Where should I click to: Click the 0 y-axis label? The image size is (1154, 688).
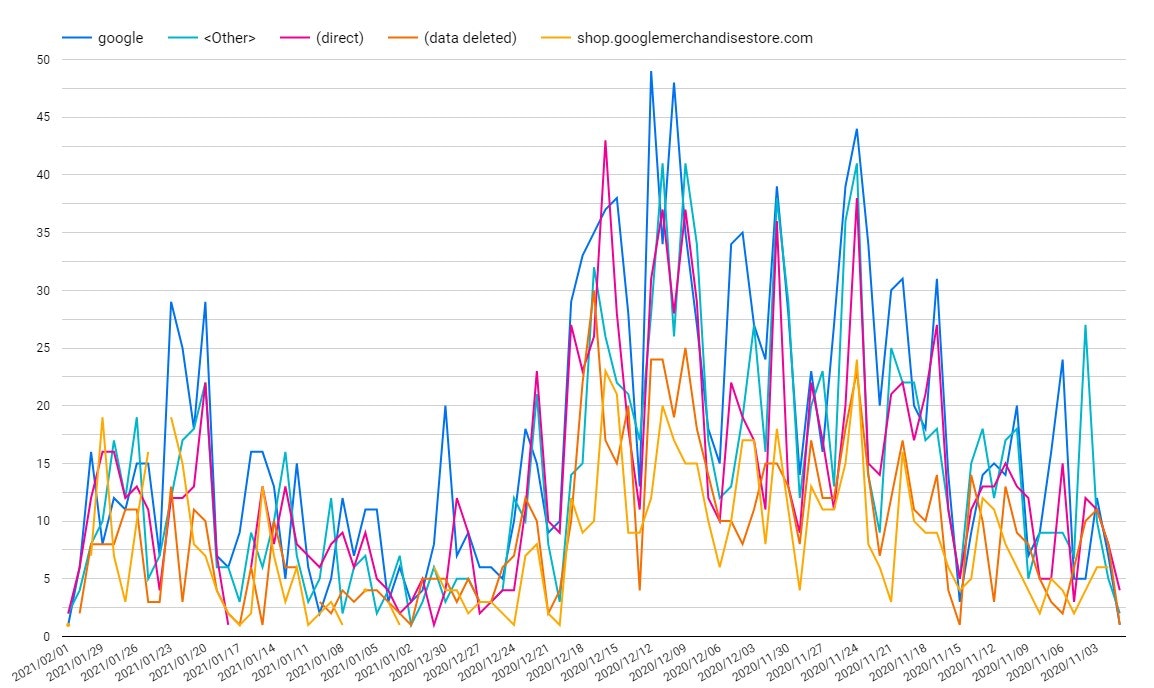click(x=46, y=636)
